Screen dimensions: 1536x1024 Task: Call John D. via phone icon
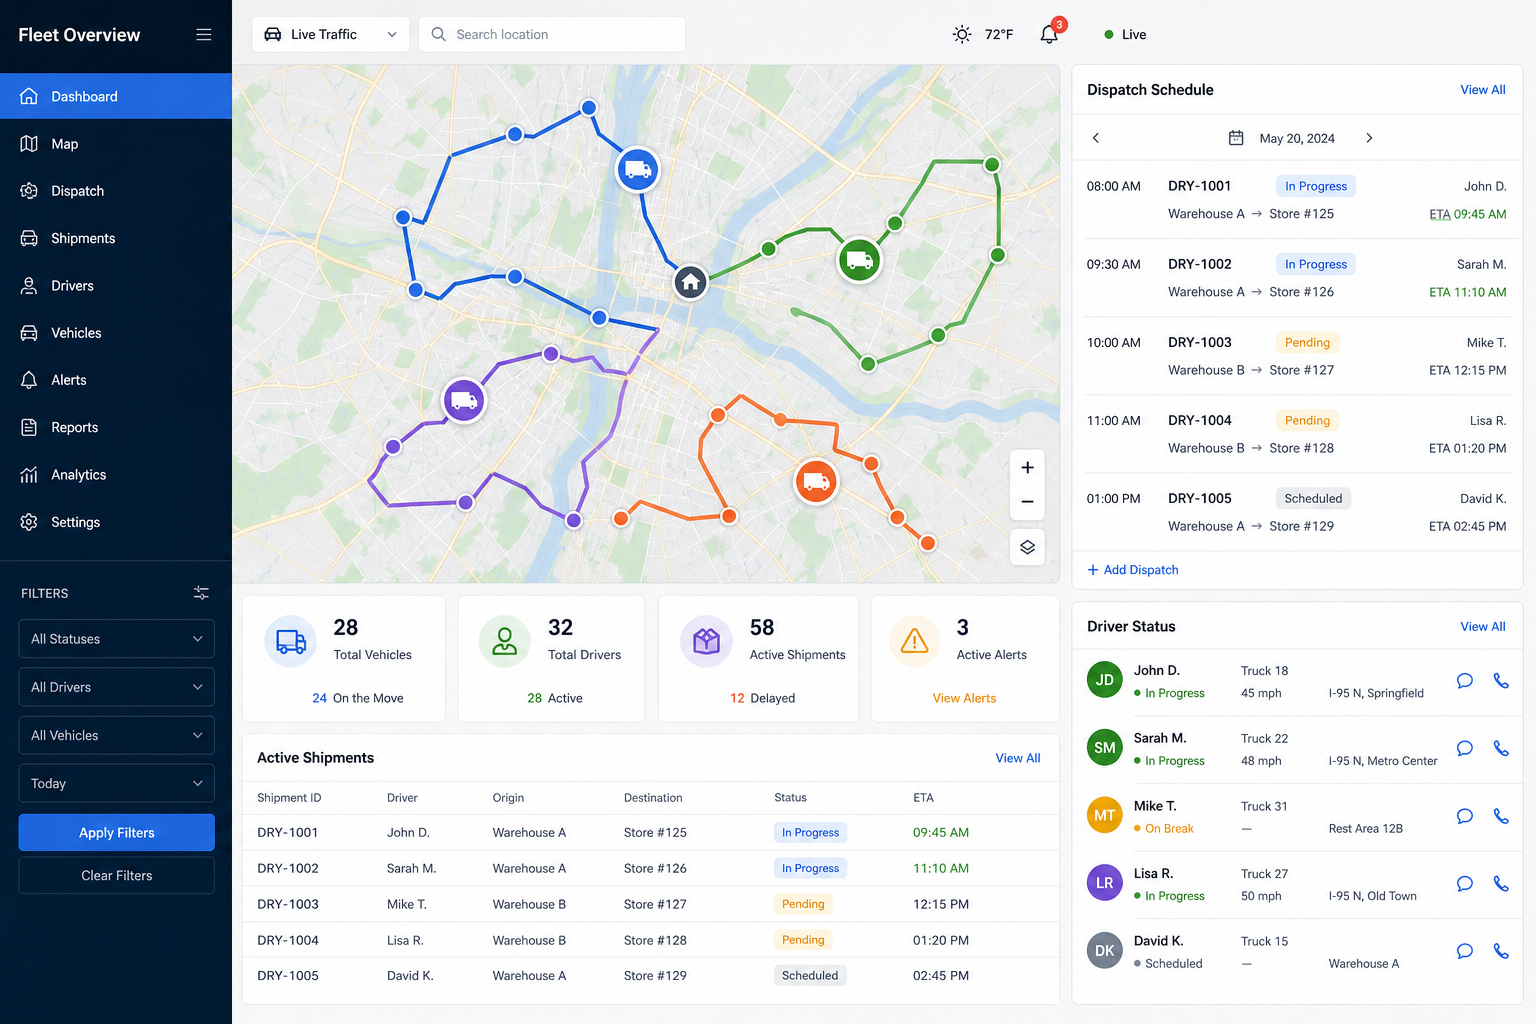point(1501,681)
